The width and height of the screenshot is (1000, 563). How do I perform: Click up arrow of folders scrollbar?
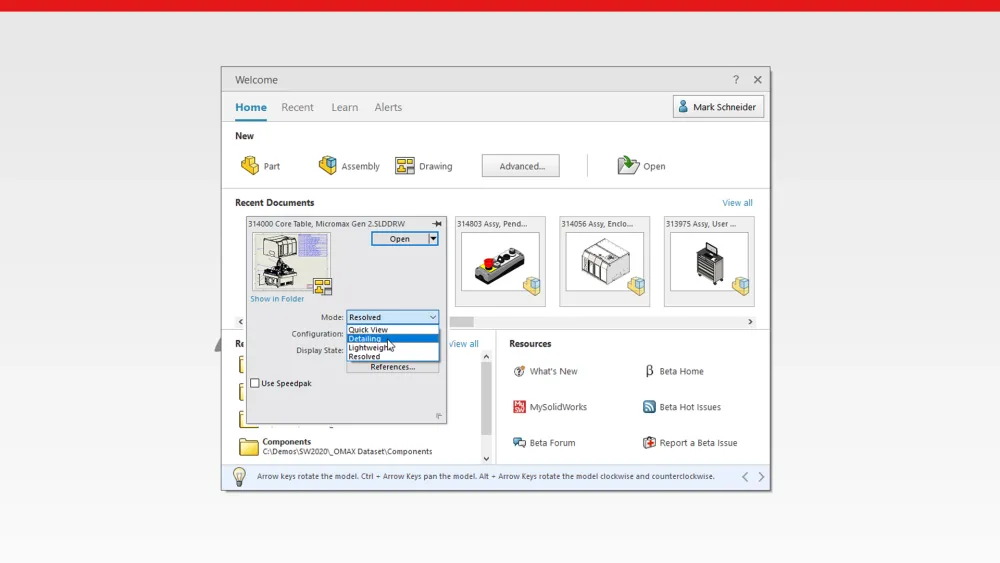click(486, 357)
